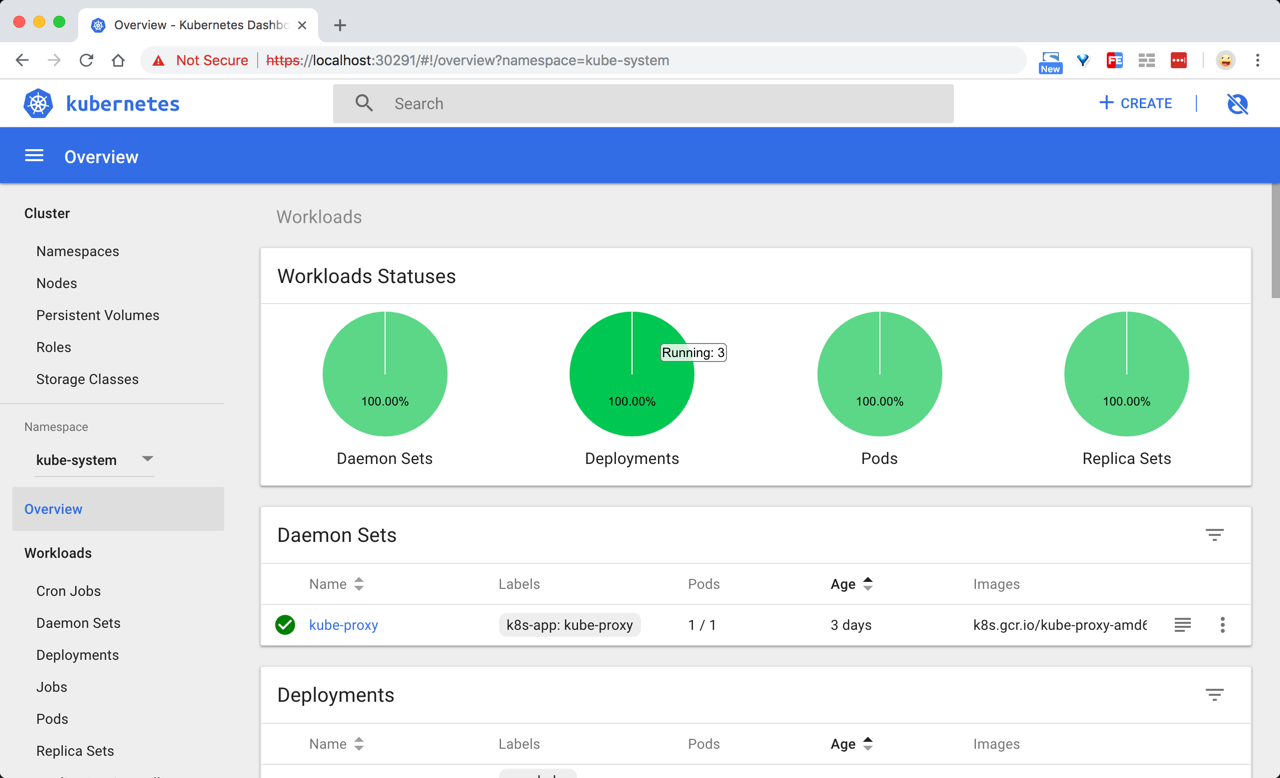The width and height of the screenshot is (1280, 778).
Task: Click Workloads heading in sidebar
Action: click(x=58, y=553)
